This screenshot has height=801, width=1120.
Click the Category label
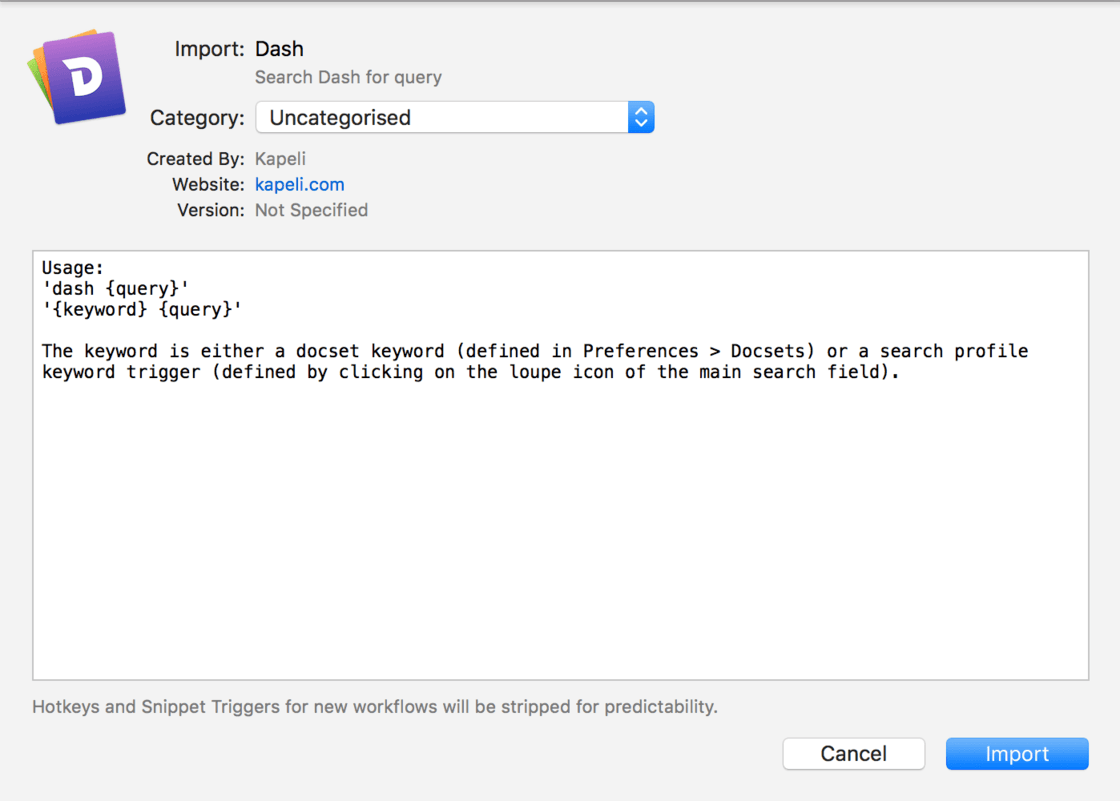pos(197,118)
